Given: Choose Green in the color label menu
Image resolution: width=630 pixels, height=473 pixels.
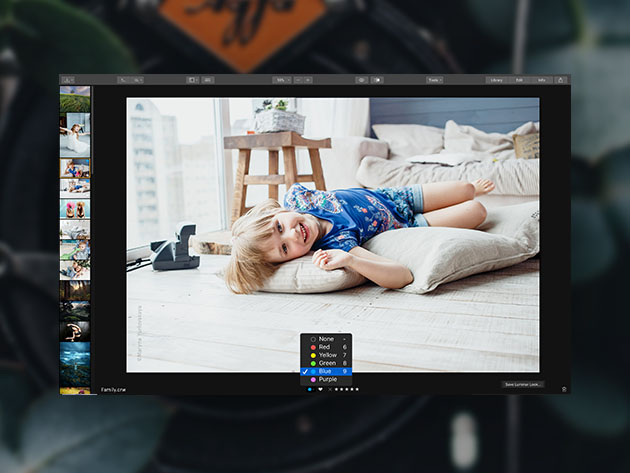Looking at the screenshot, I should 326,363.
